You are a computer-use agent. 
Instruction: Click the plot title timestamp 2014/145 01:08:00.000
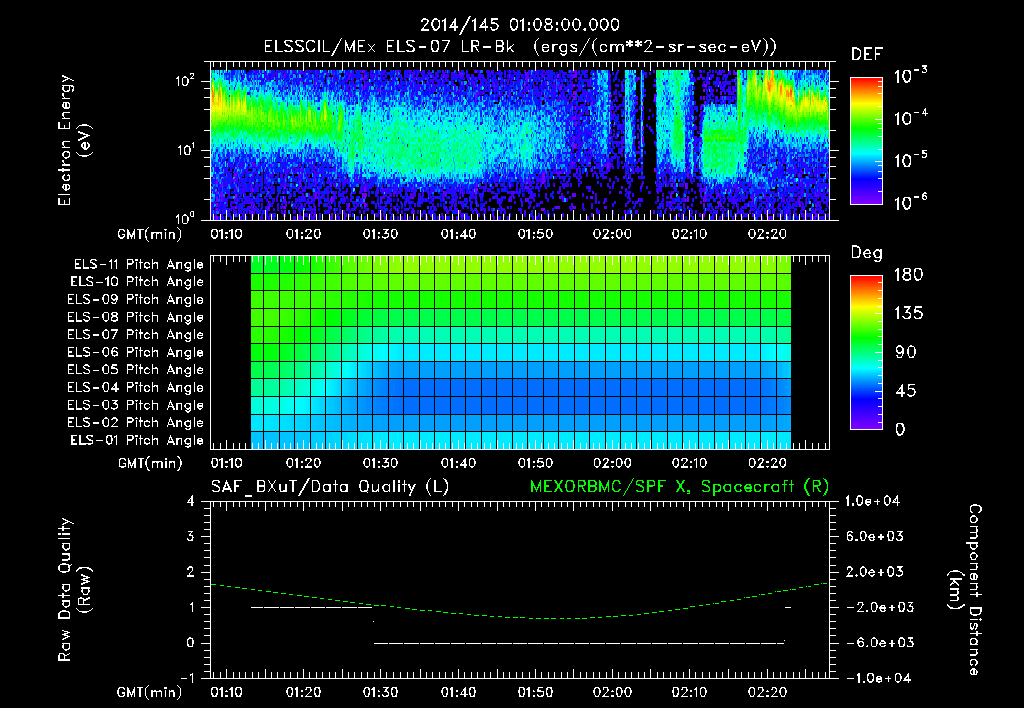pos(520,25)
